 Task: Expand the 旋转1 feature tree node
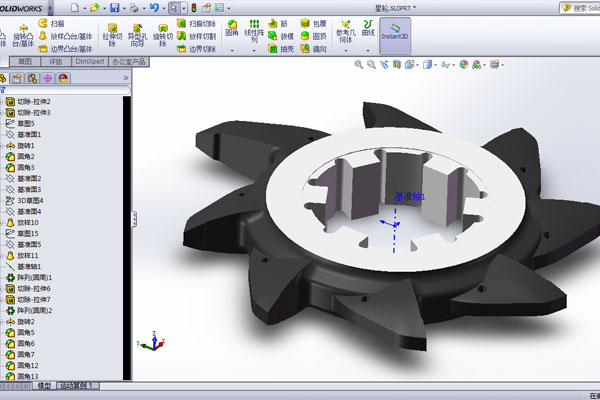pyautogui.click(x=3, y=145)
